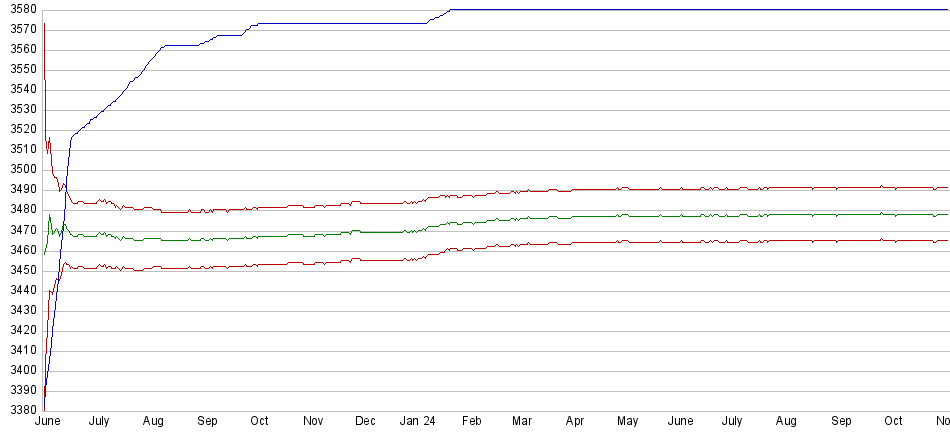This screenshot has width=950, height=435.
Task: Click the 3380 label at axis bottom
Action: pos(20,409)
